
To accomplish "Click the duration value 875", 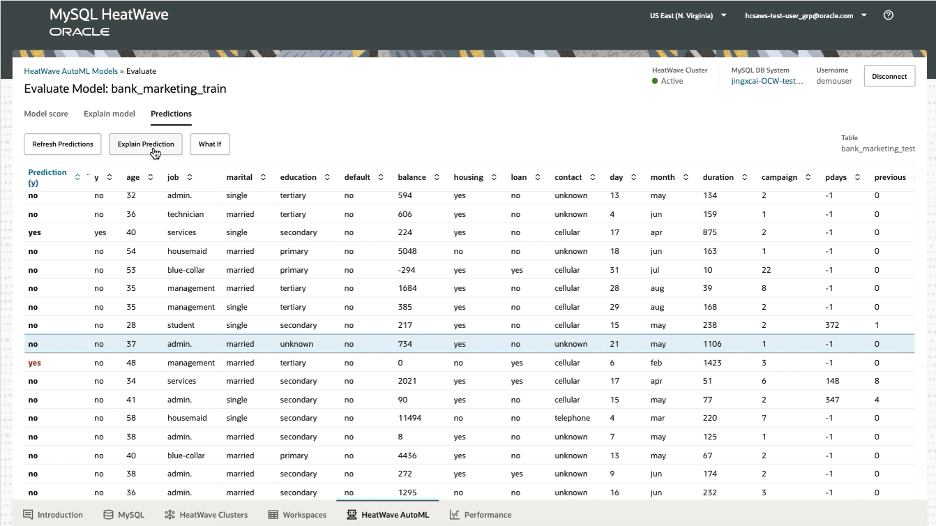I will (709, 232).
